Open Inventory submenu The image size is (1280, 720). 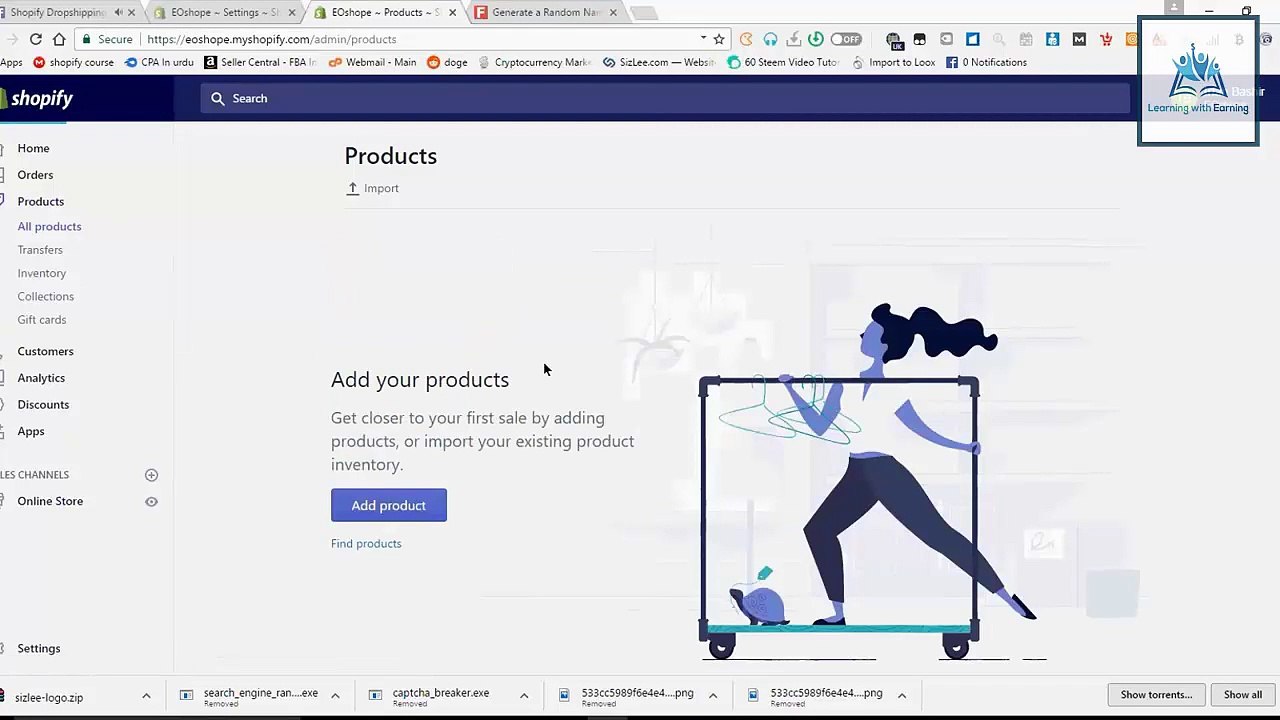[x=41, y=273]
